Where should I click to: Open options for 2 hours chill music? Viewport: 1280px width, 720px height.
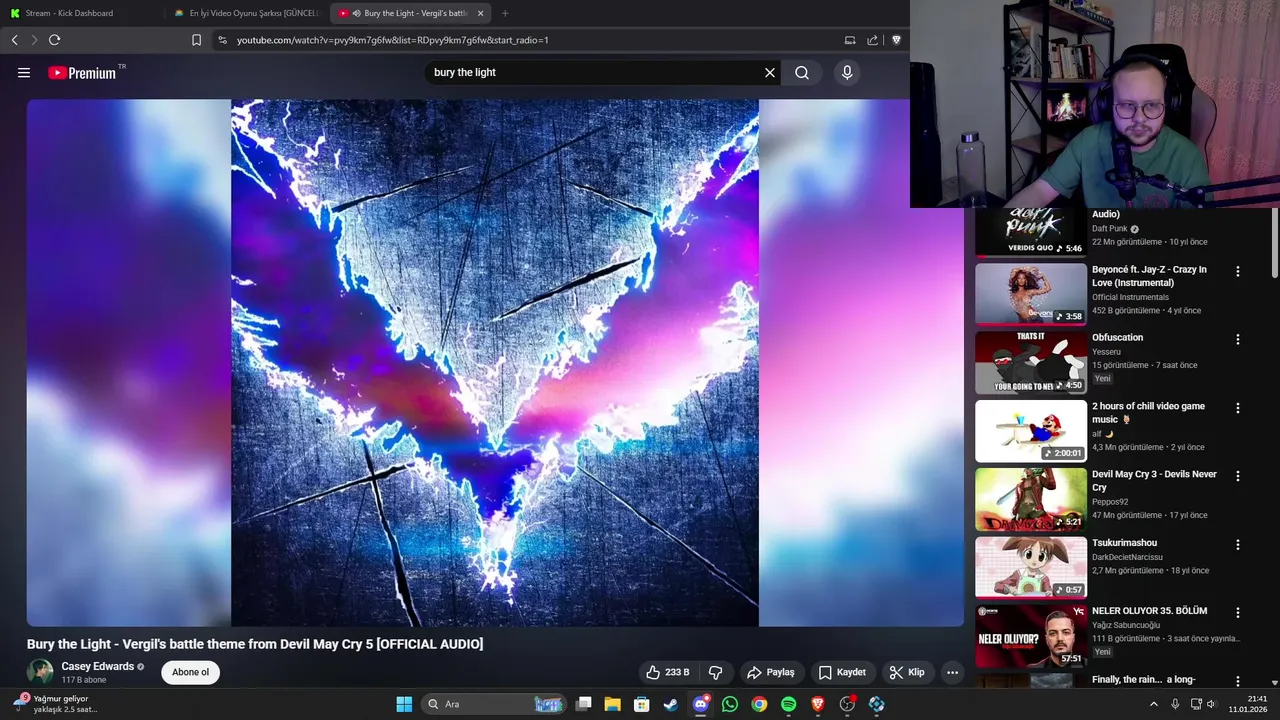pos(1237,408)
